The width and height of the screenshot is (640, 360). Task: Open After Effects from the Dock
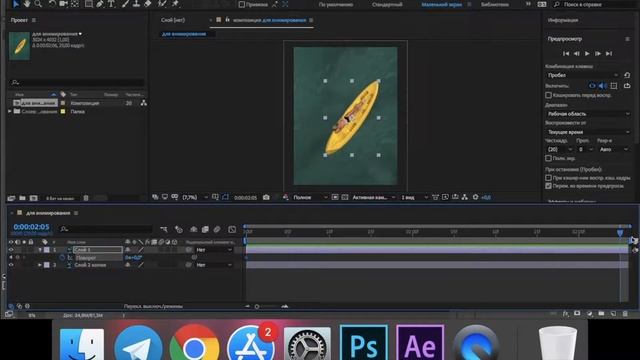[x=420, y=342]
